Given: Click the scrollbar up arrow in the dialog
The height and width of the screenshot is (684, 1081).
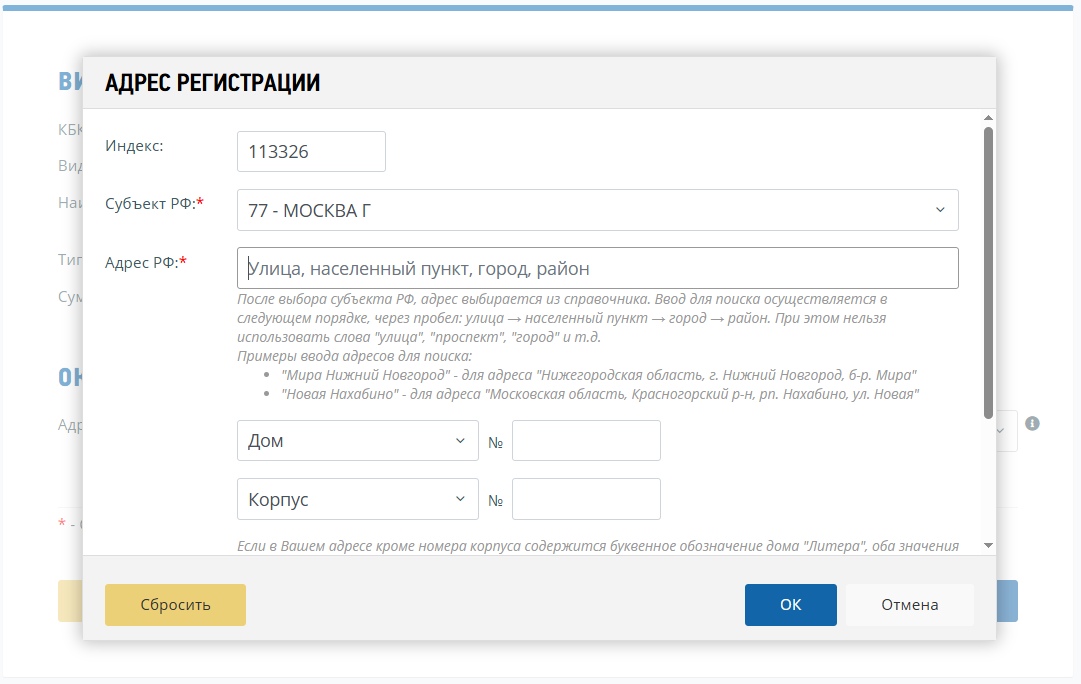Looking at the screenshot, I should (989, 115).
